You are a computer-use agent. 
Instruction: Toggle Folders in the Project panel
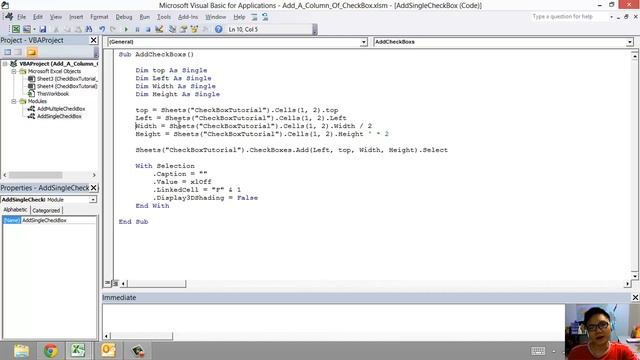coord(32,52)
